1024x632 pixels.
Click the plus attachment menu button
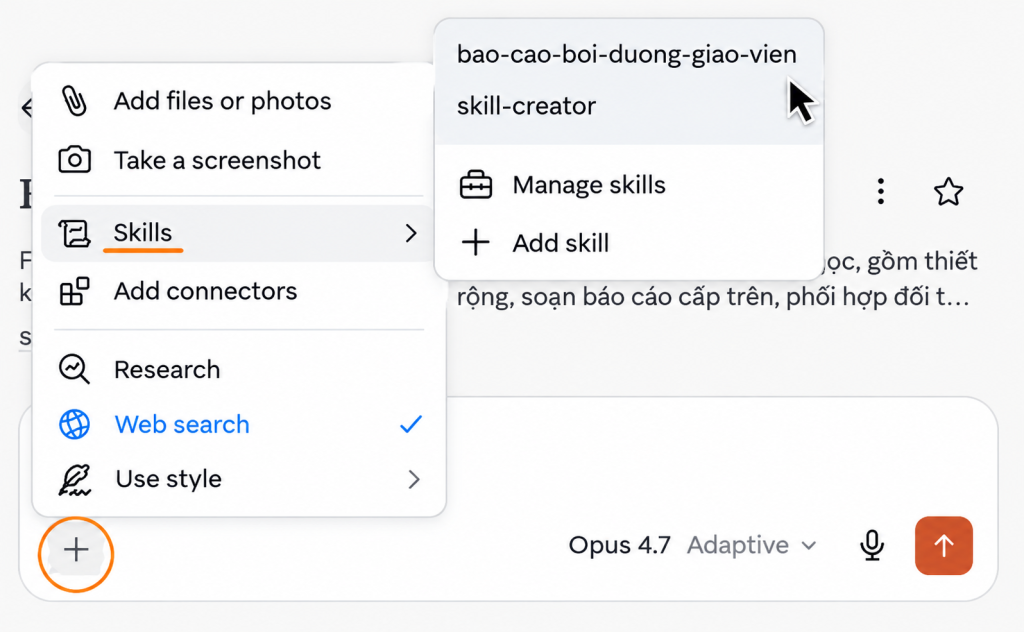pyautogui.click(x=76, y=550)
